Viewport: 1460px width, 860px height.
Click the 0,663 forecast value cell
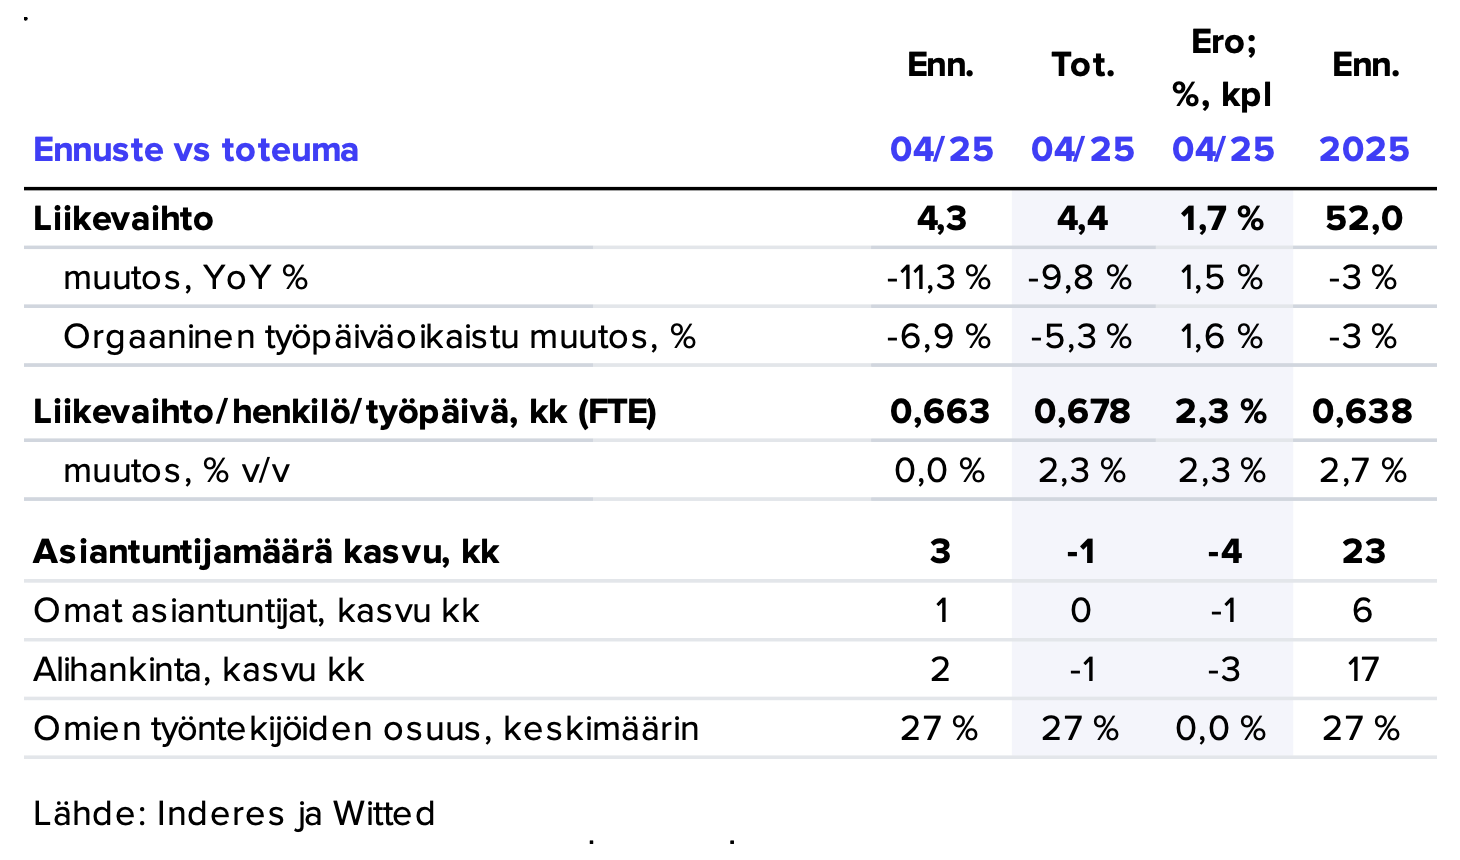(940, 411)
